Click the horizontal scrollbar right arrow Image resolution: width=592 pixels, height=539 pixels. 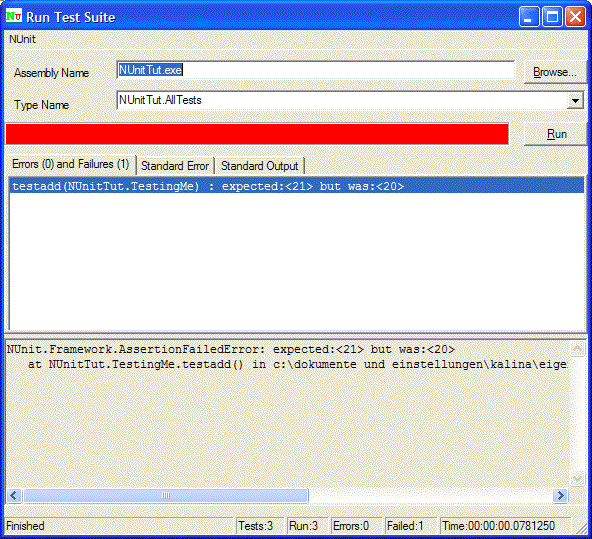click(x=560, y=495)
